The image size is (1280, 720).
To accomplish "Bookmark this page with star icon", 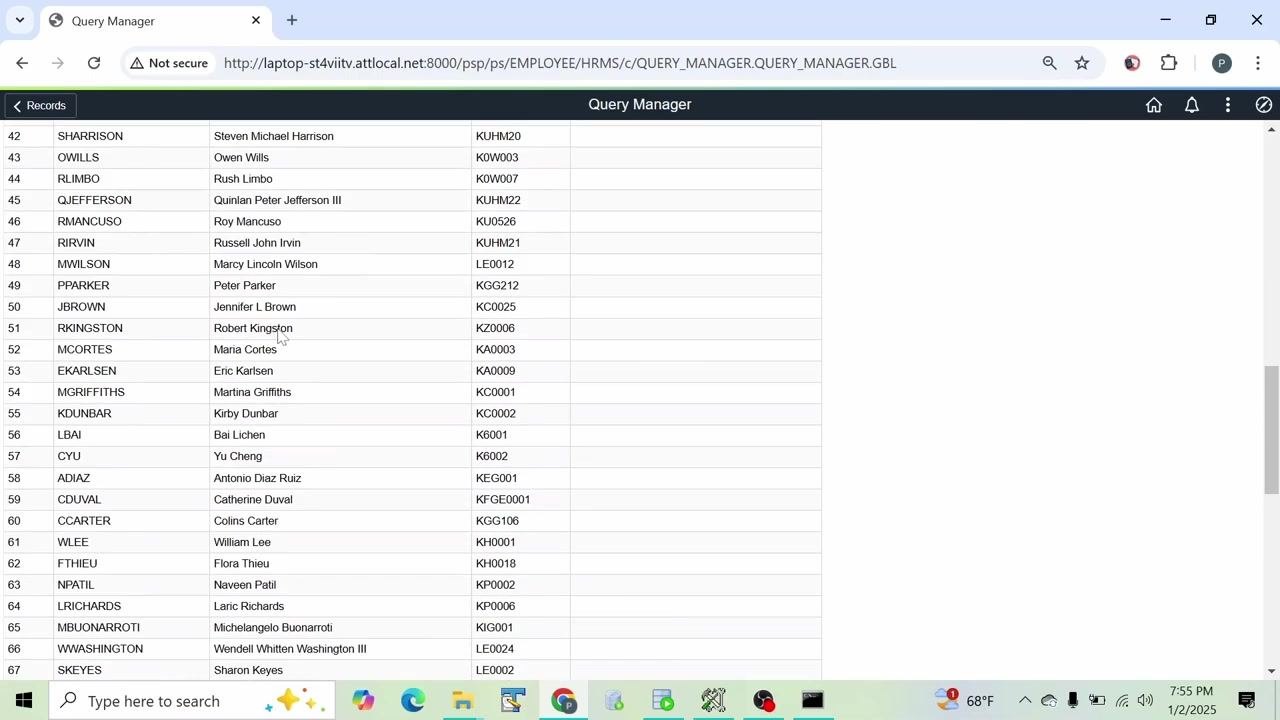I will tap(1082, 63).
